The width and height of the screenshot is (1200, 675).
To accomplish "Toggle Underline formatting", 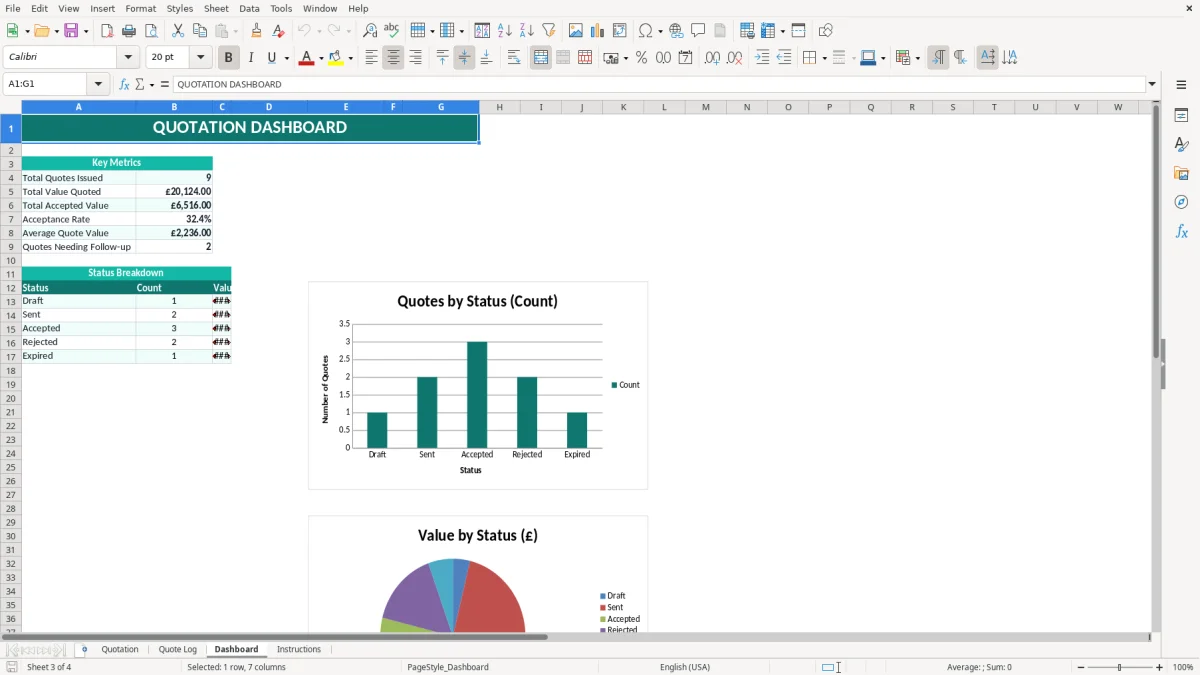I will [x=271, y=58].
